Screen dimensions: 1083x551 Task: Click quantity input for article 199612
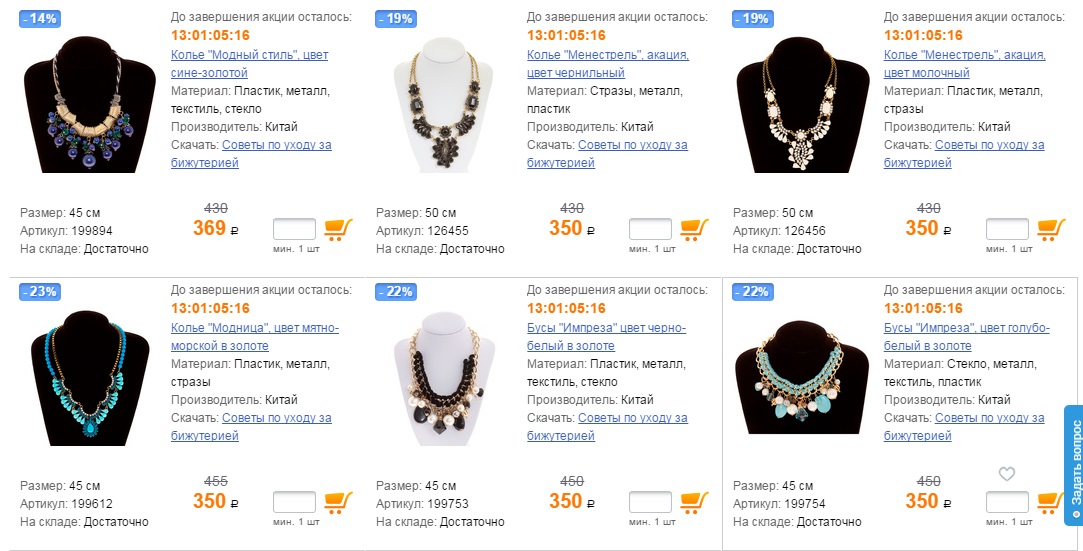[x=294, y=502]
